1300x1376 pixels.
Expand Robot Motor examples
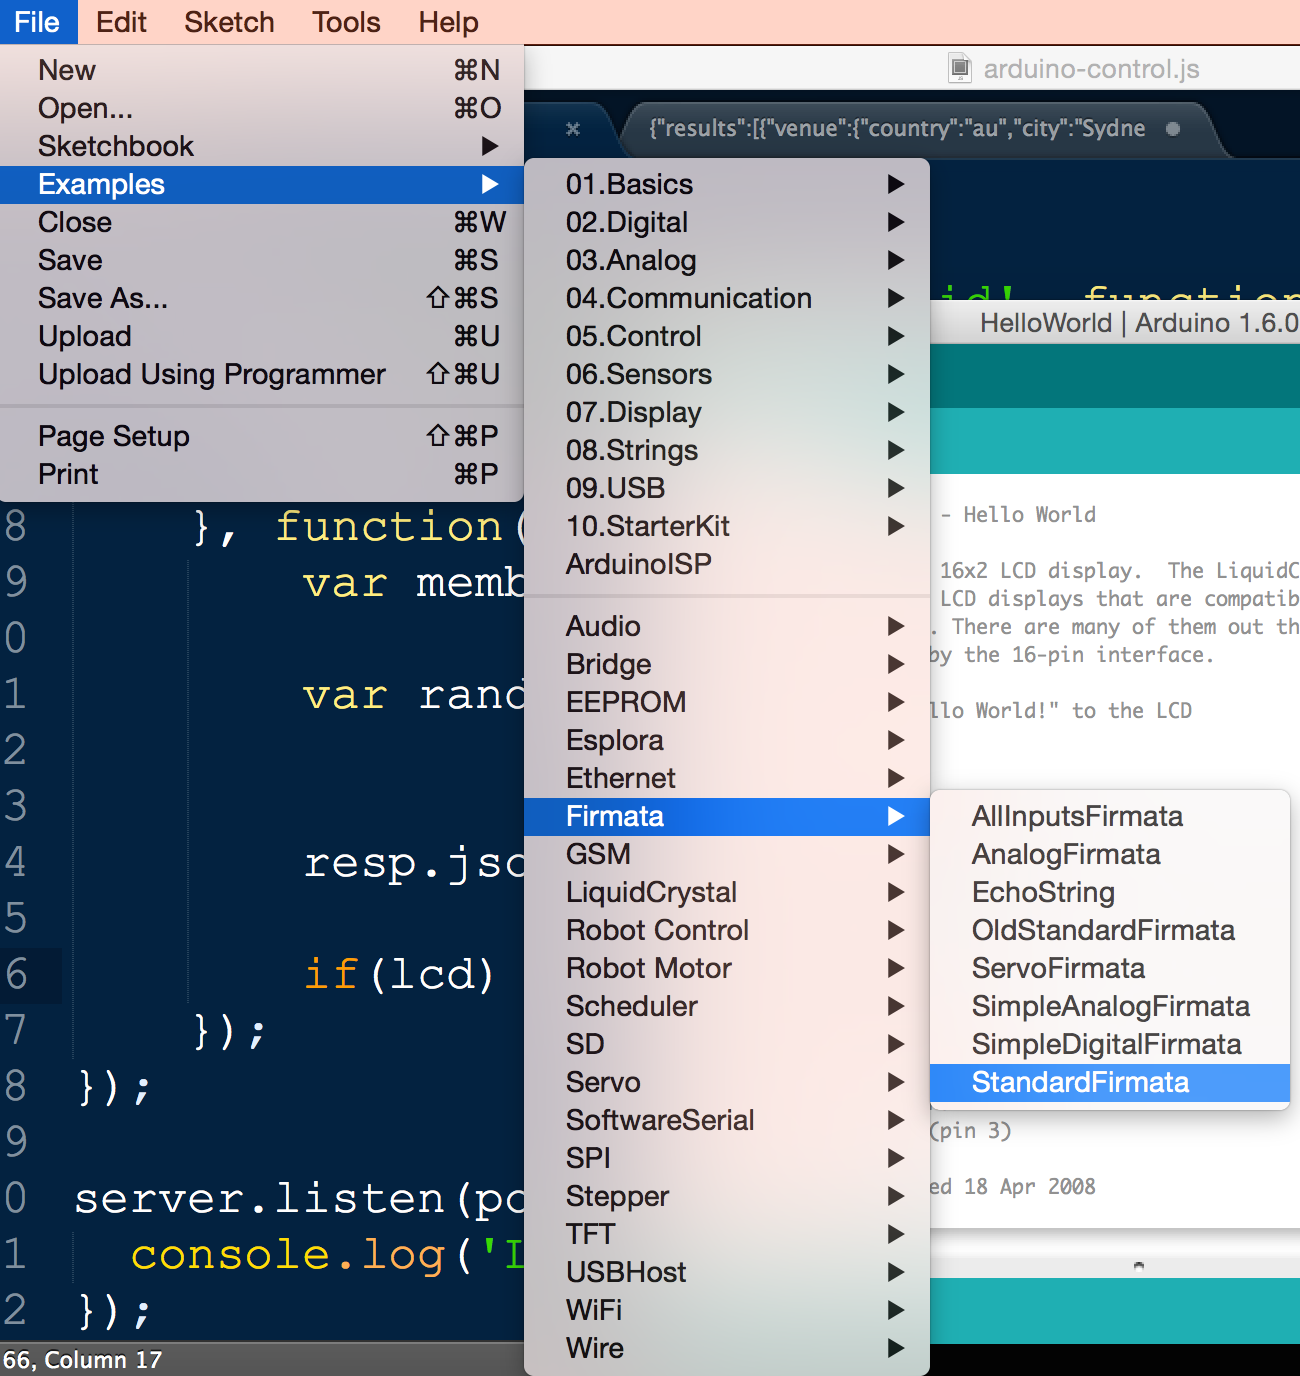coord(727,968)
